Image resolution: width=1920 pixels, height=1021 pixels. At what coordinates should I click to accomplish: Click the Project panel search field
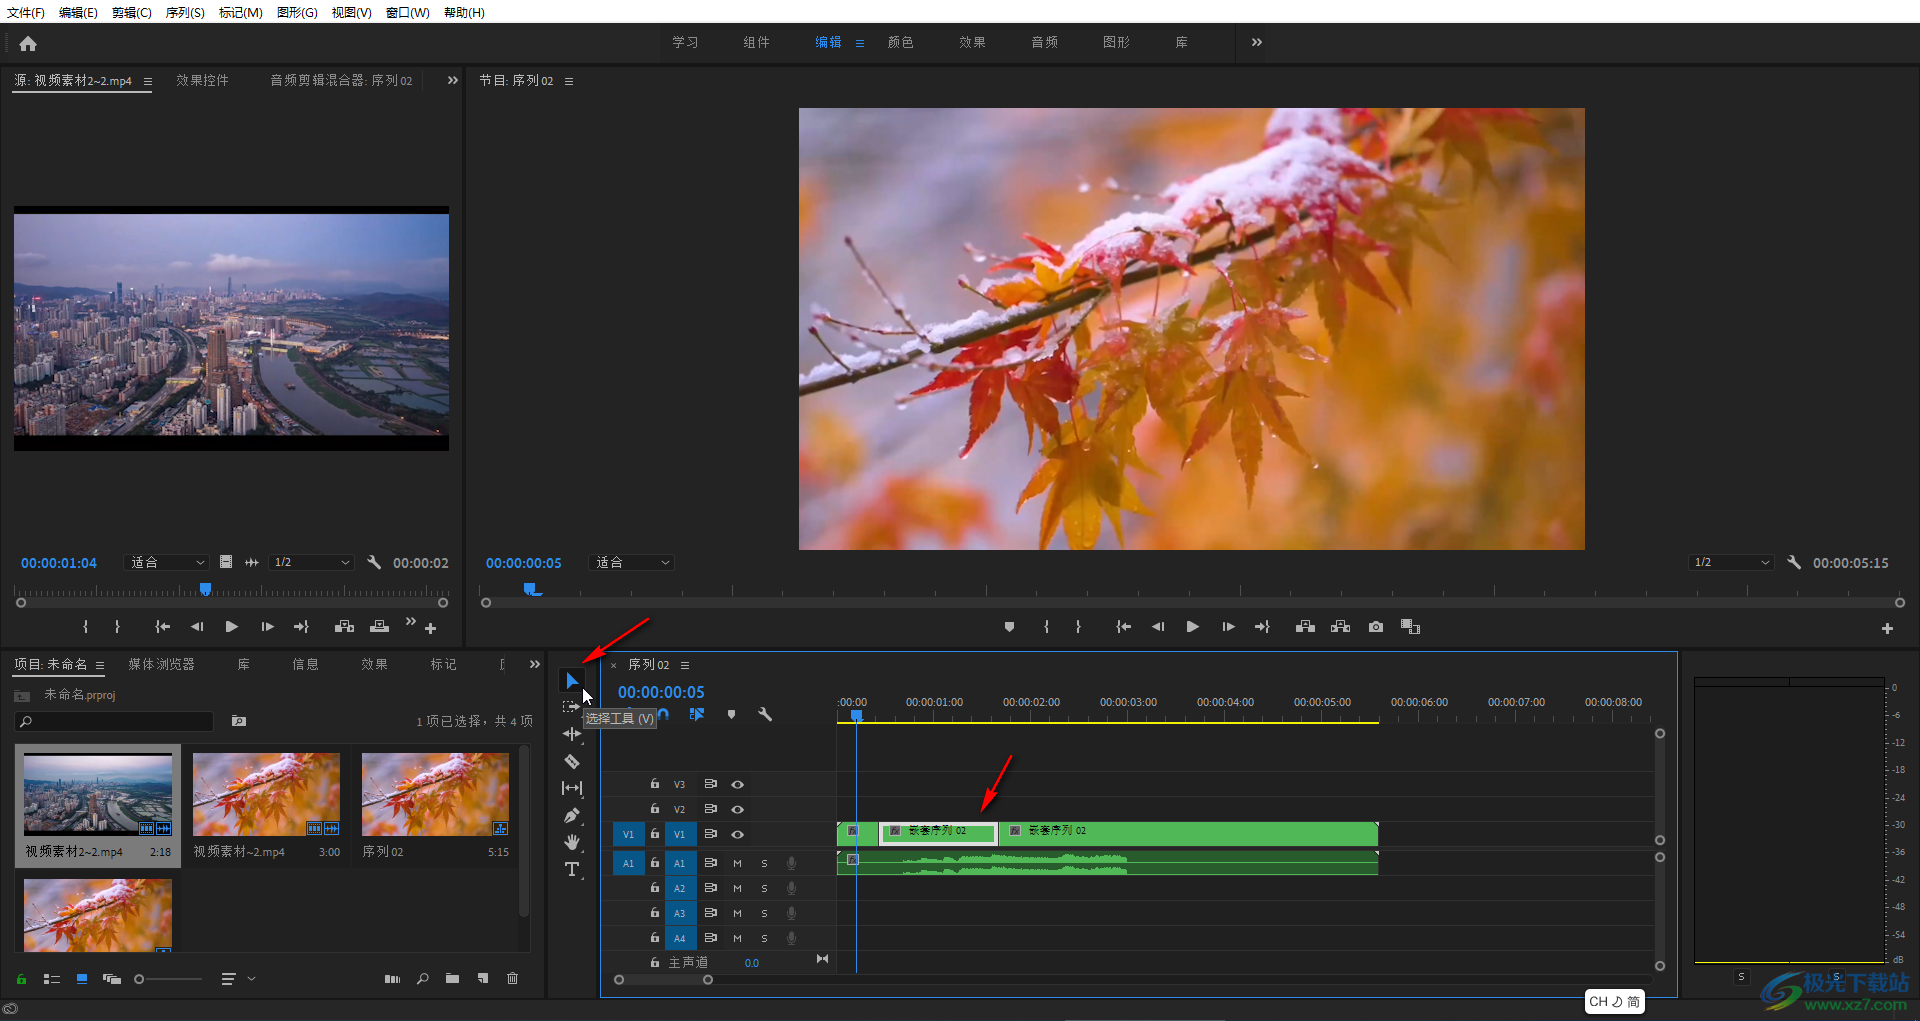point(114,721)
